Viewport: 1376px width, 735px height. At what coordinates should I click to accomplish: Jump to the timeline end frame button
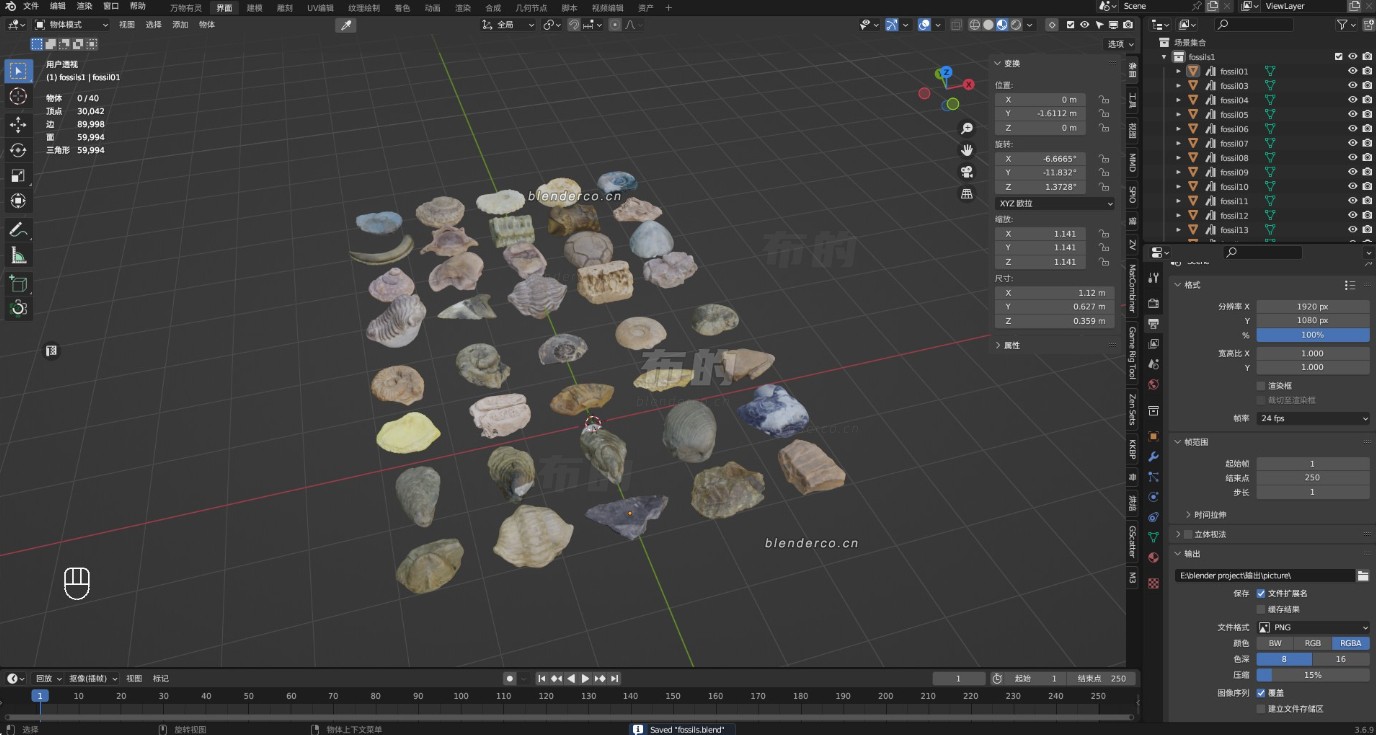point(615,678)
